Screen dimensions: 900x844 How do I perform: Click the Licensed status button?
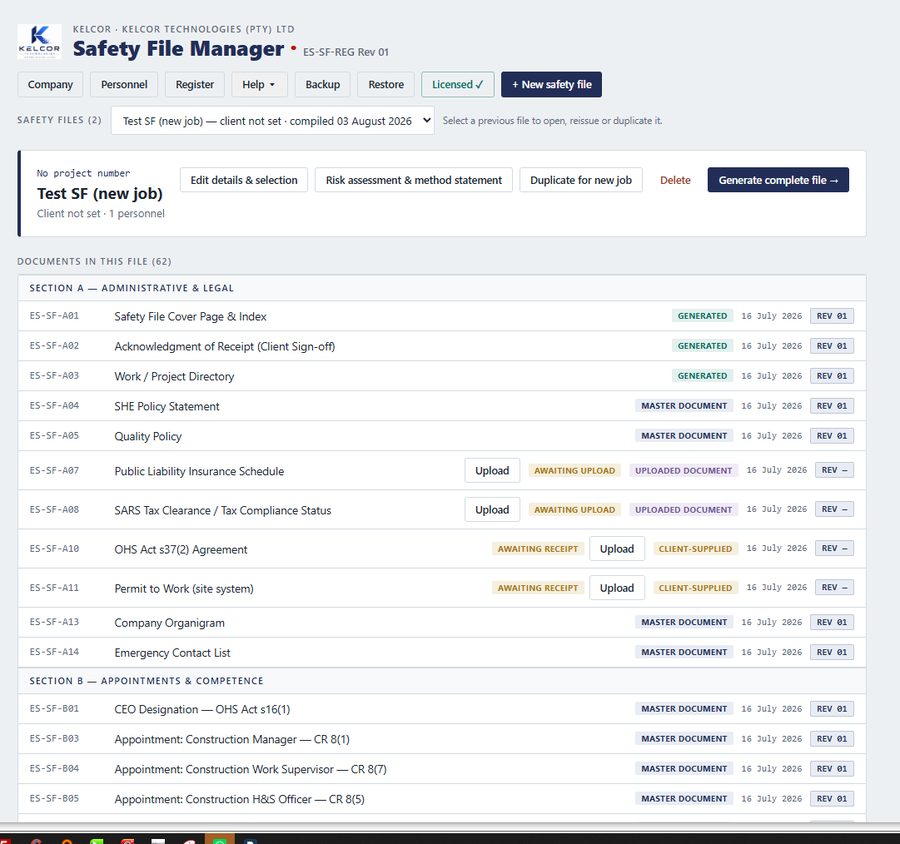pos(457,84)
